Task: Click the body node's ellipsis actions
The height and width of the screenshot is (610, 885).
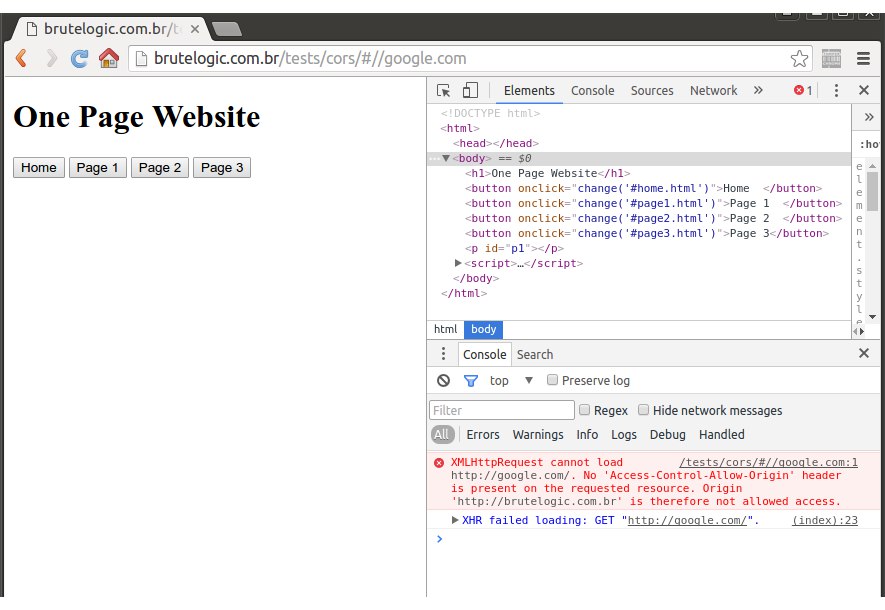Action: tap(434, 159)
